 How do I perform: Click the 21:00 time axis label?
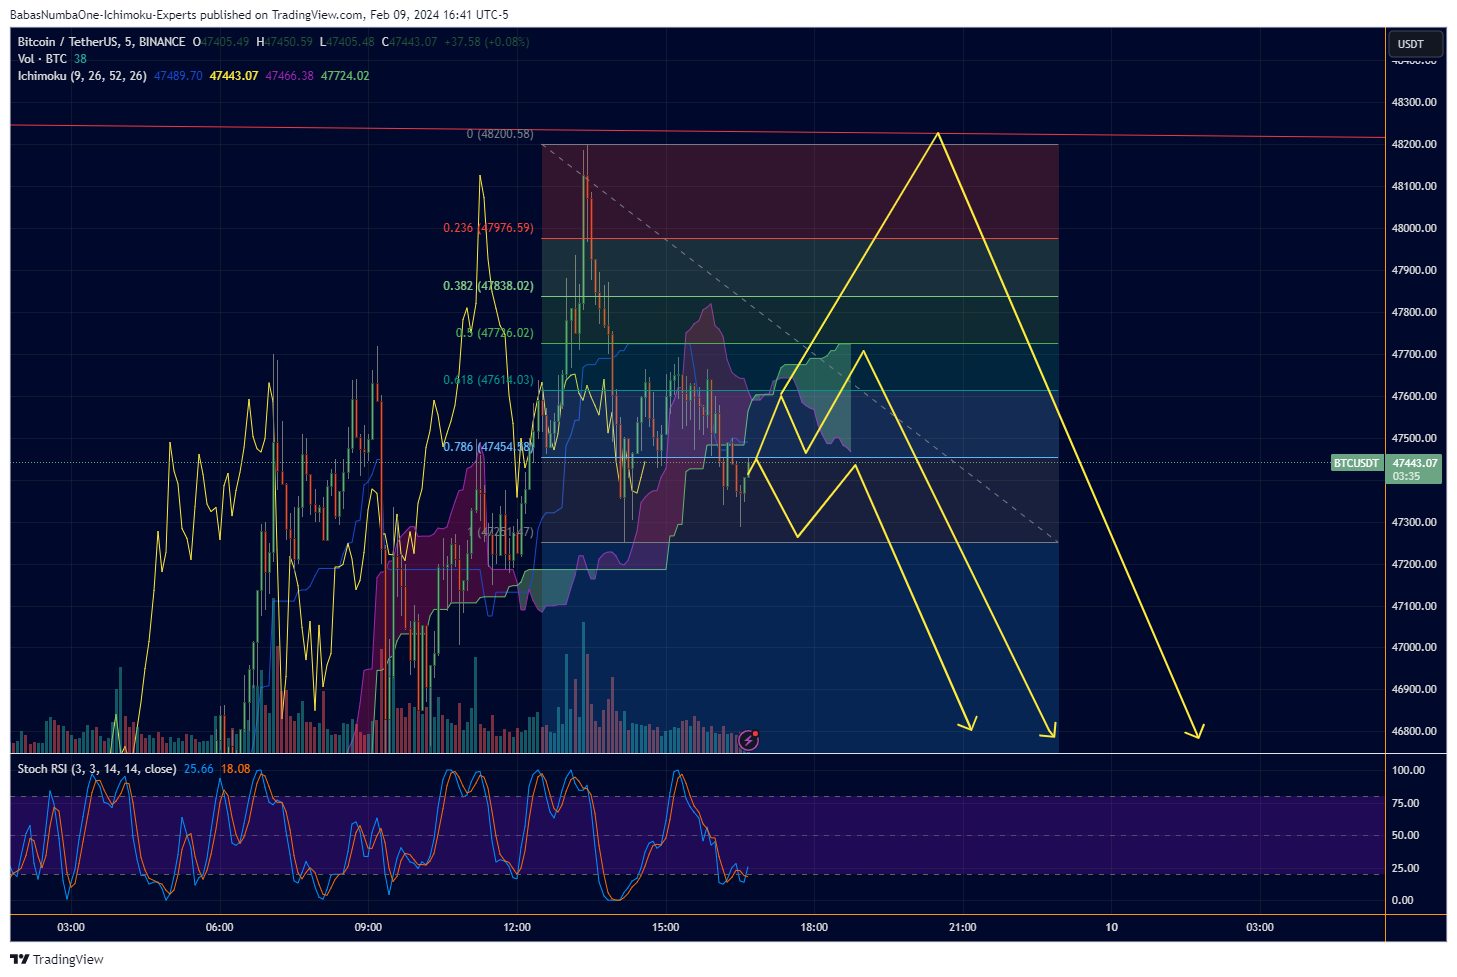click(x=962, y=927)
